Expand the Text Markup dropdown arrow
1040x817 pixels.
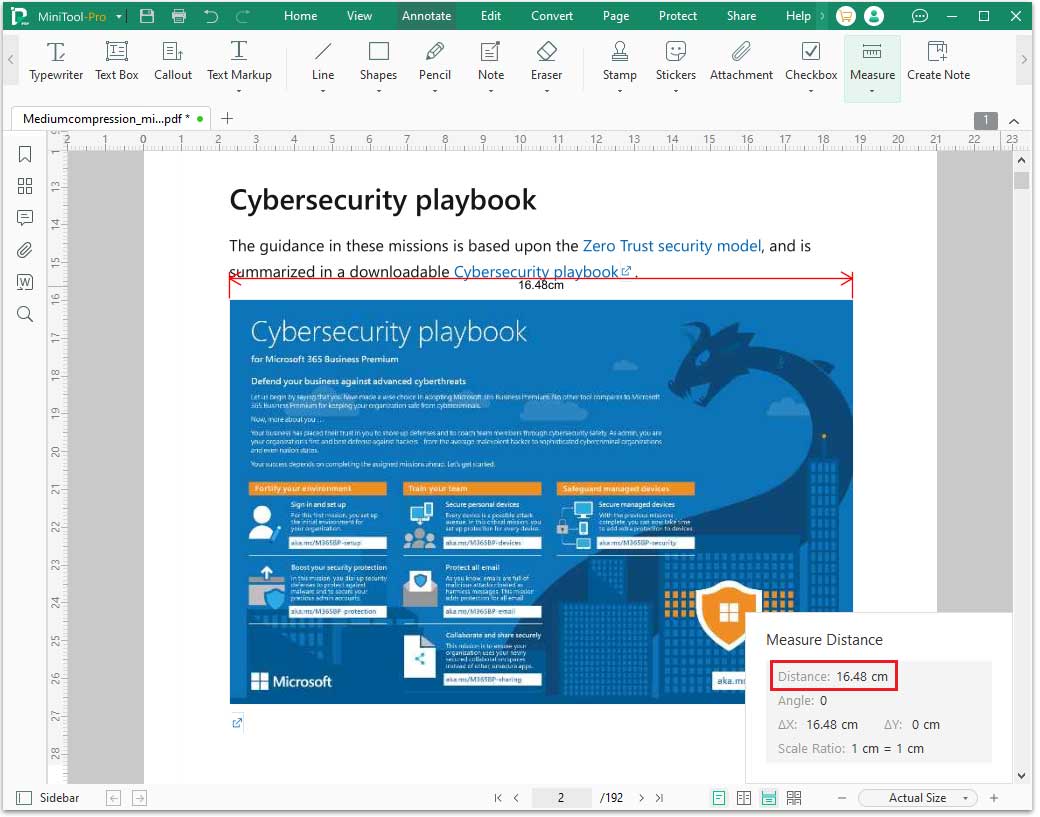239,91
